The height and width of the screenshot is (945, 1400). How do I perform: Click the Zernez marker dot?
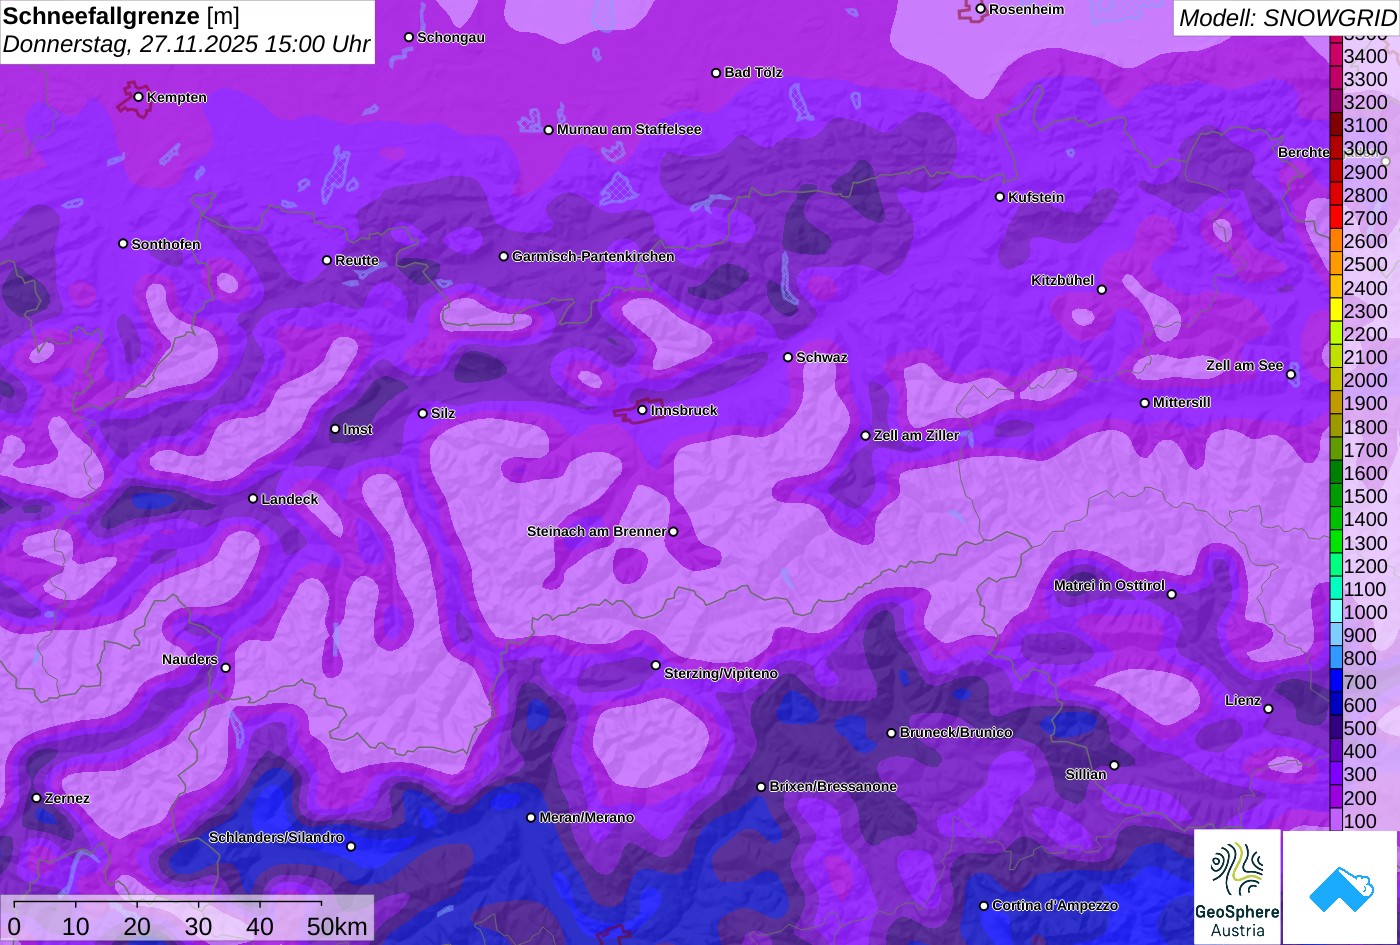tap(36, 798)
